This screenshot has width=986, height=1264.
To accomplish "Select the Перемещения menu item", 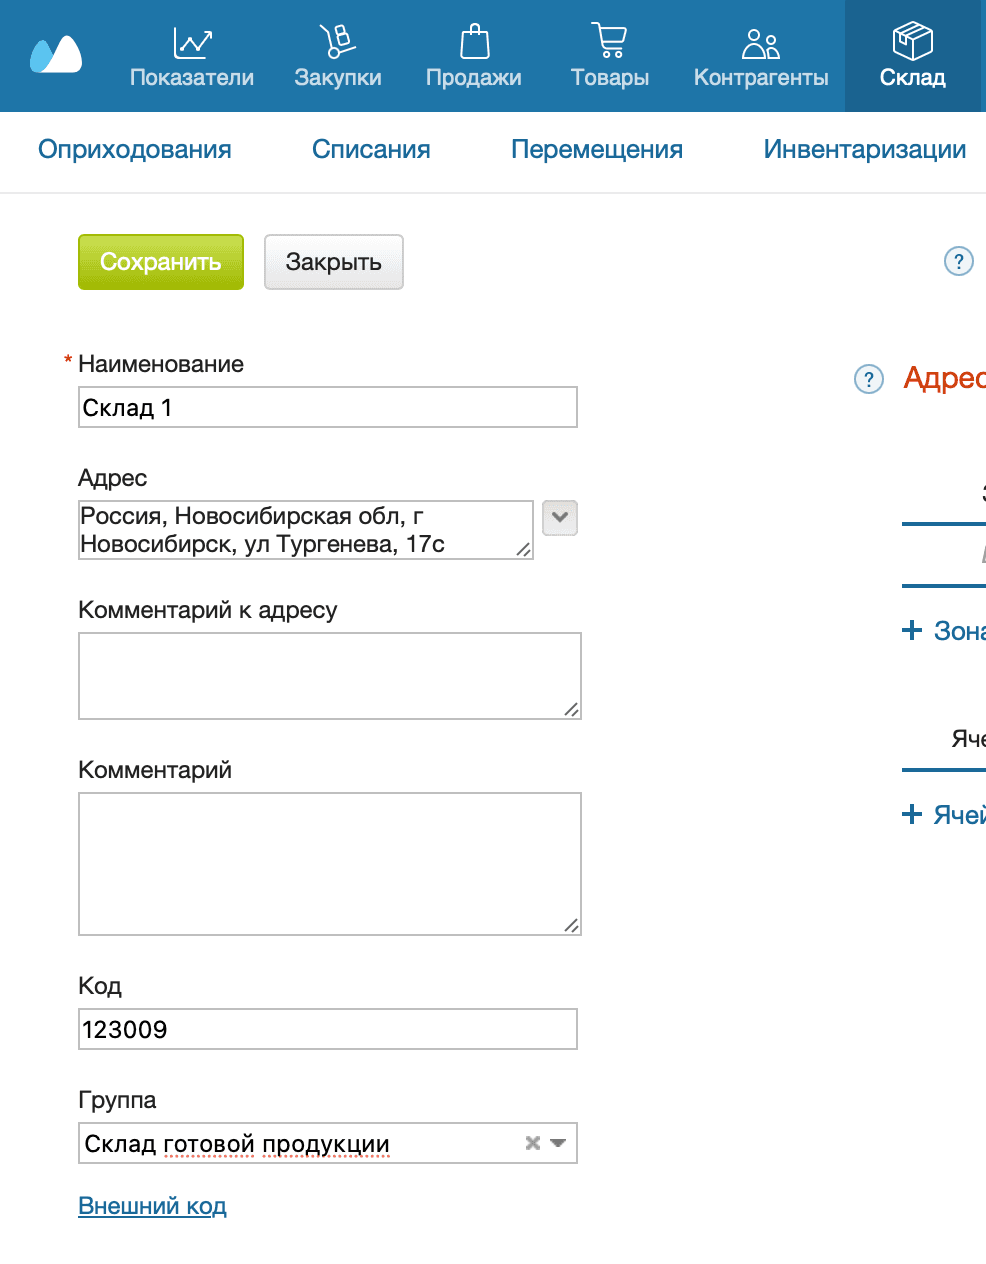I will click(597, 149).
